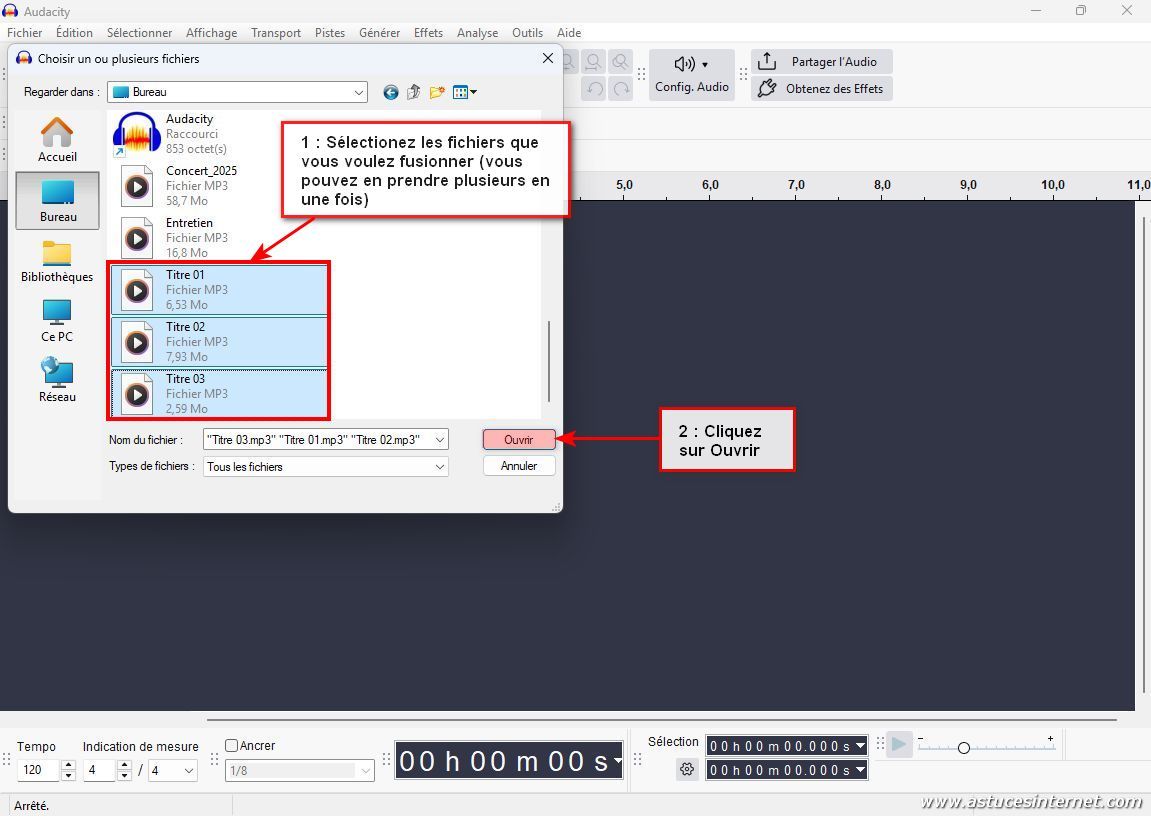Open the Accueil location in sidebar
1151x816 pixels.
57,140
